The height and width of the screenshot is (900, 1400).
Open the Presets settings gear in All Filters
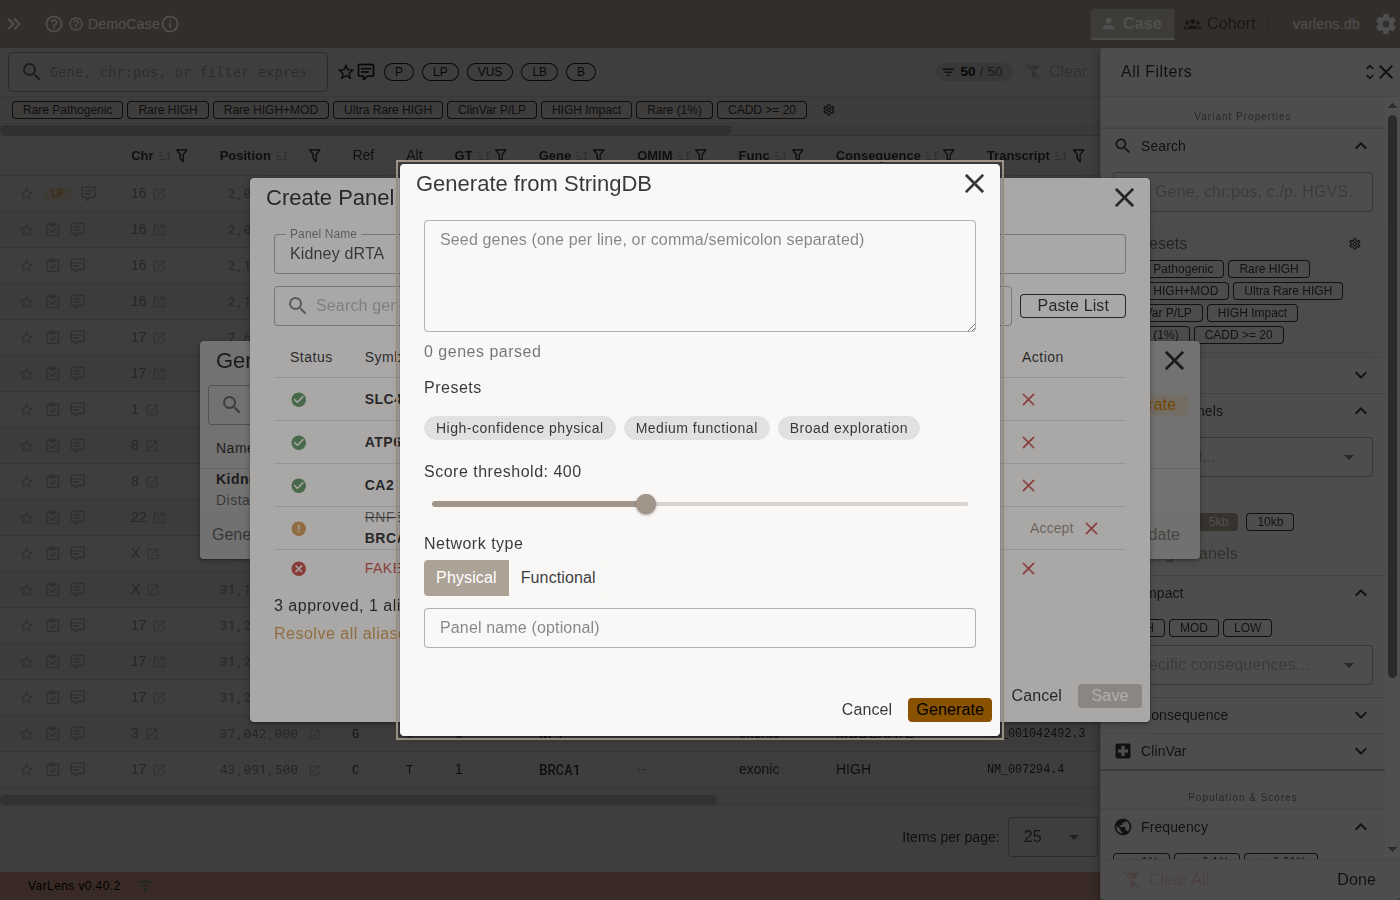pos(1355,243)
